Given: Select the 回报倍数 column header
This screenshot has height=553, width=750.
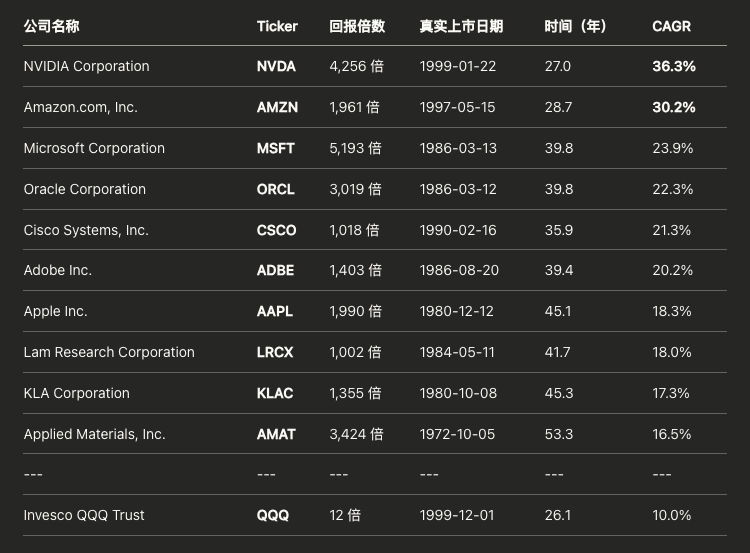Looking at the screenshot, I should point(357,26).
